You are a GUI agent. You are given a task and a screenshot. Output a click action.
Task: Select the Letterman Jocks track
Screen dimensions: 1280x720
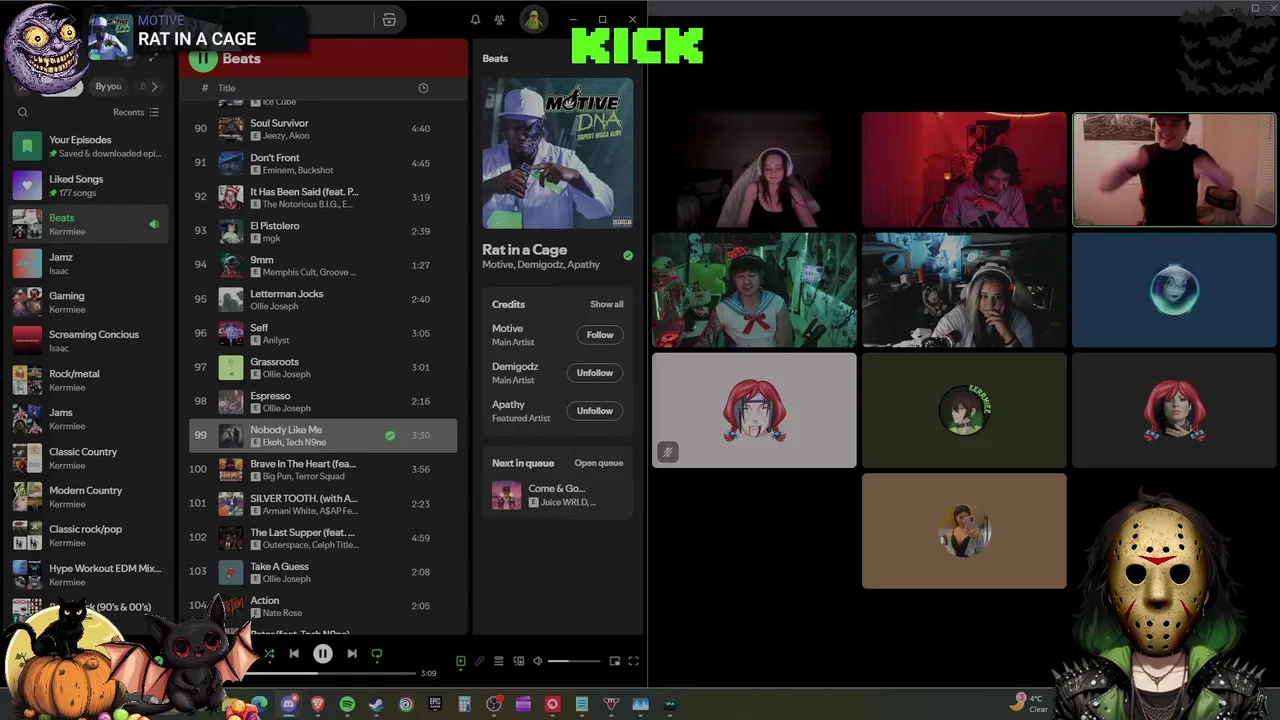[x=323, y=299]
